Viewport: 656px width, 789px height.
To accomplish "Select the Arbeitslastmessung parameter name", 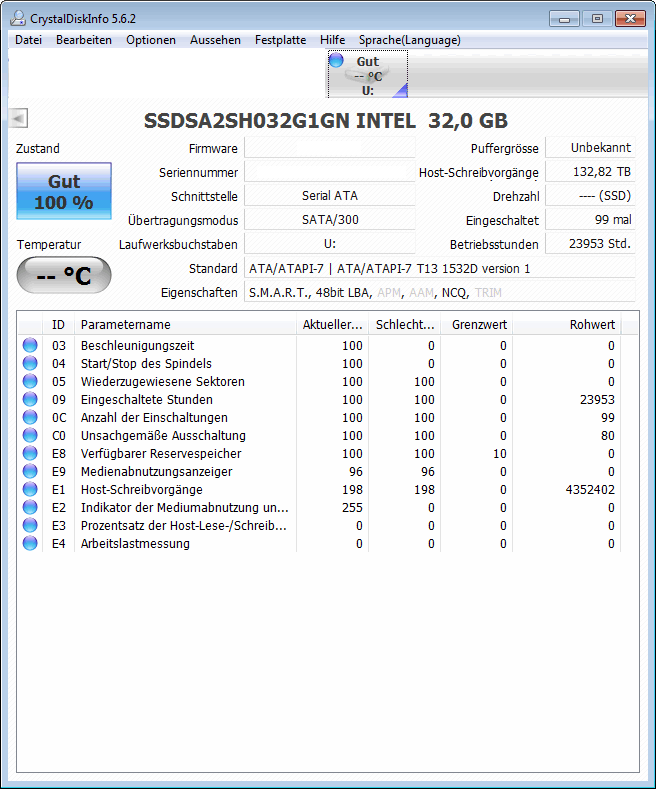I will point(135,544).
